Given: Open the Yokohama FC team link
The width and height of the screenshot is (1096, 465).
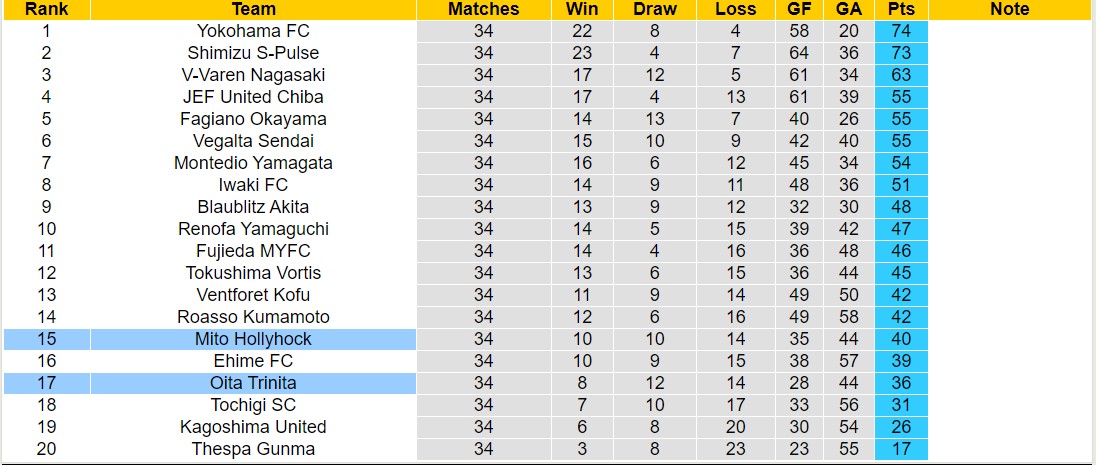Looking at the screenshot, I should tap(253, 31).
